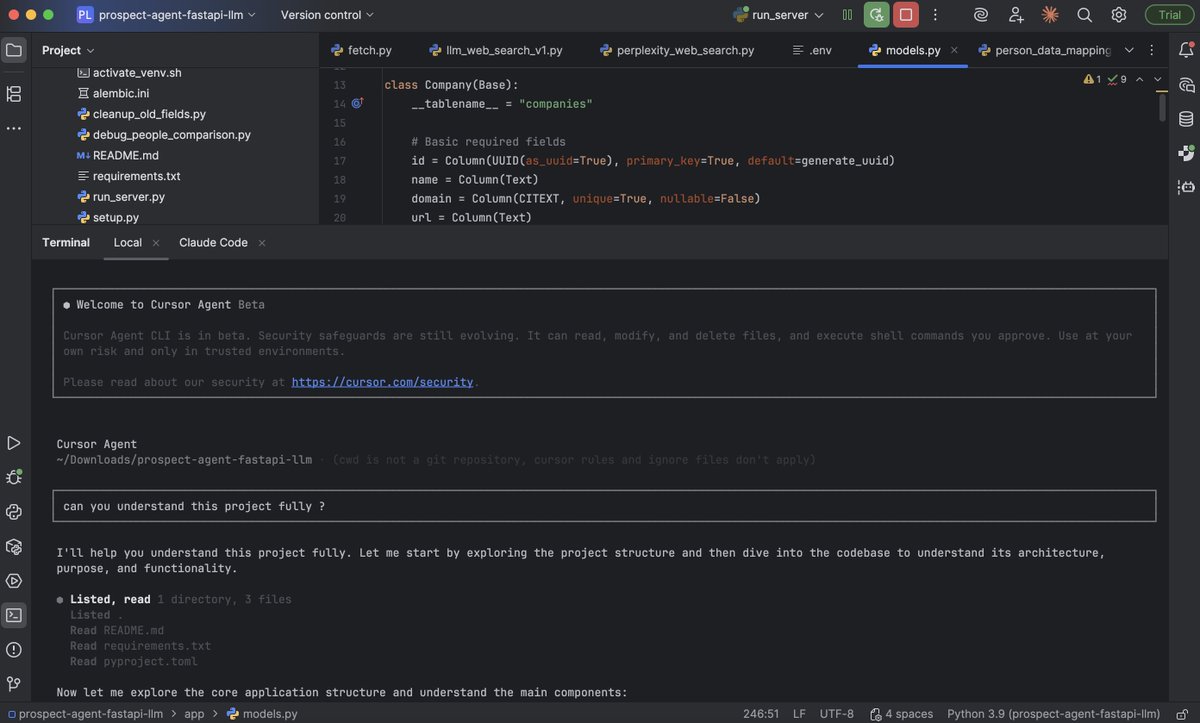Image resolution: width=1200 pixels, height=723 pixels.
Task: Jump to previous highlighted problem arrow
Action: click(x=1140, y=79)
